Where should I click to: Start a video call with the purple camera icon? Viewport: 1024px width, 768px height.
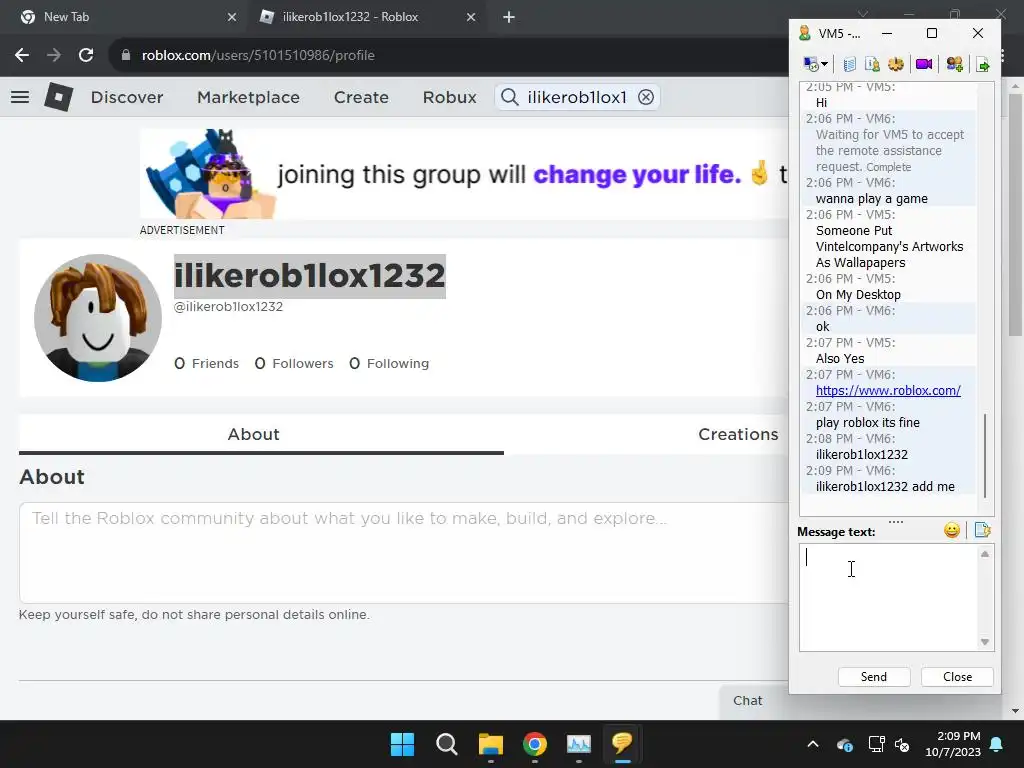coord(924,64)
